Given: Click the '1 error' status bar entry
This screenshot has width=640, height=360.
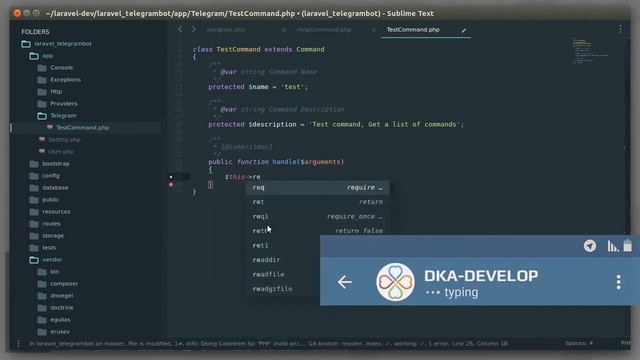Looking at the screenshot, I should (x=438, y=344).
